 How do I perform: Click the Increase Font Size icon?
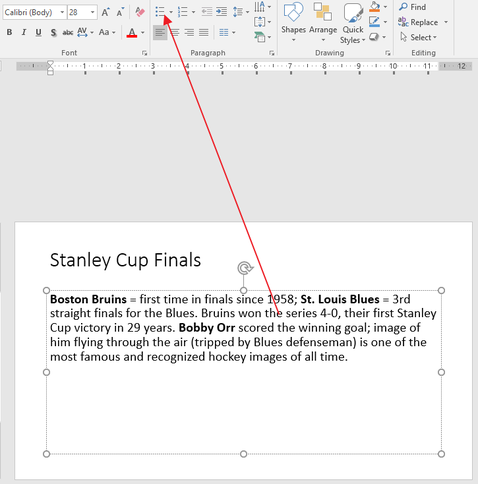pos(105,12)
